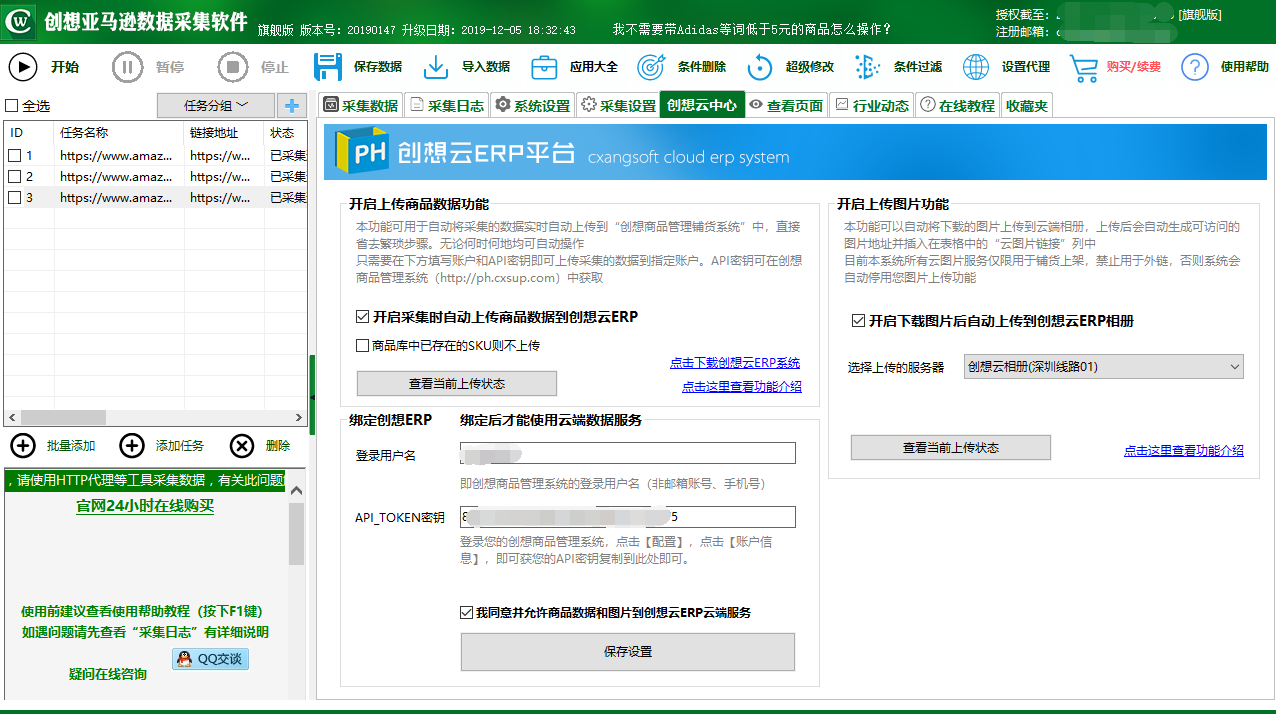Click the blue plus add-group icon
Screen dimensions: 1276x714
coord(292,105)
